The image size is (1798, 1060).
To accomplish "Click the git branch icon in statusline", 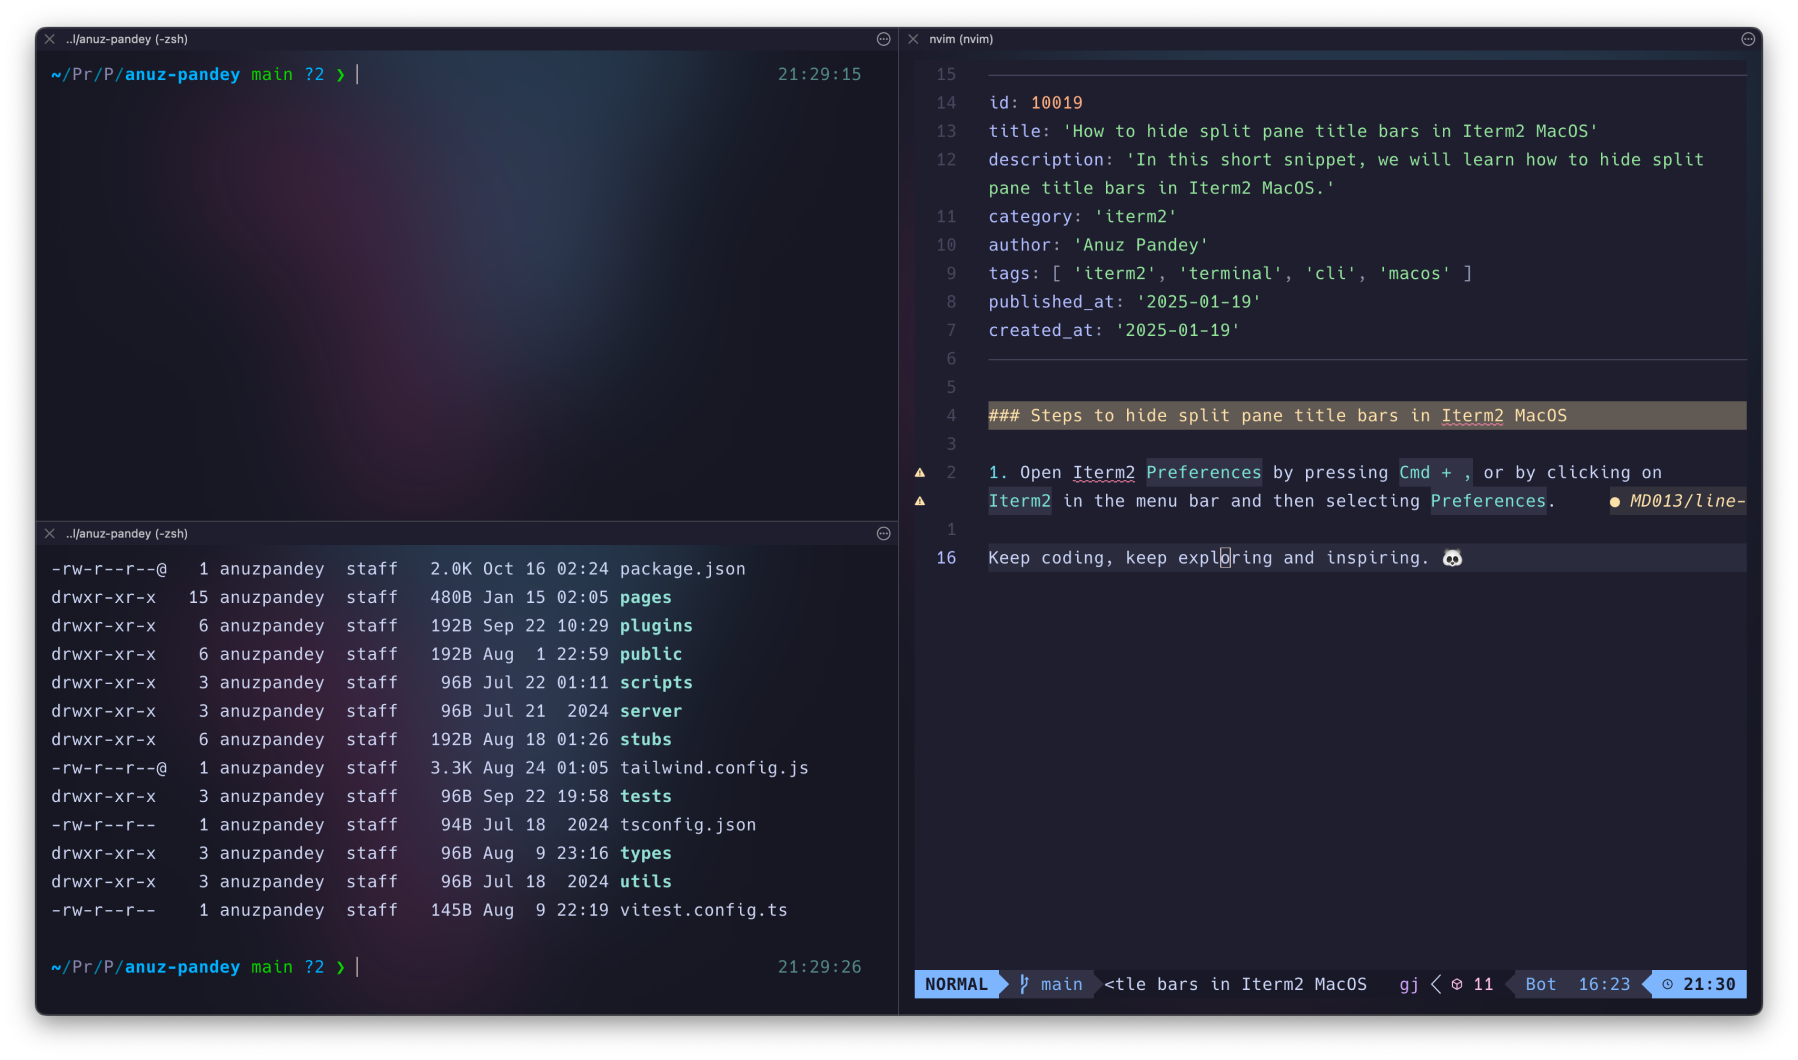I will pos(1024,984).
